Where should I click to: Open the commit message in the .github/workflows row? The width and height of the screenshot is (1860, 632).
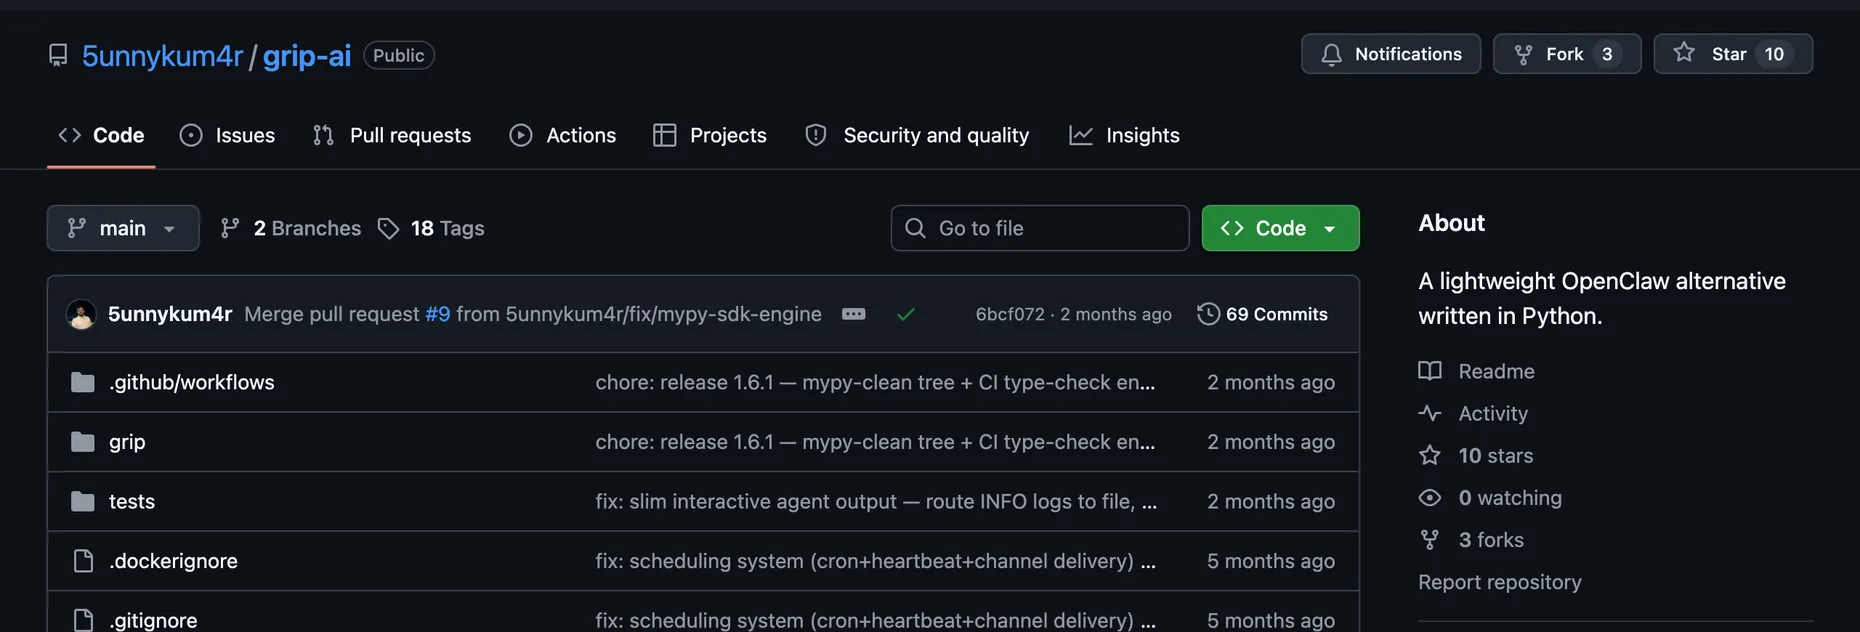[875, 382]
